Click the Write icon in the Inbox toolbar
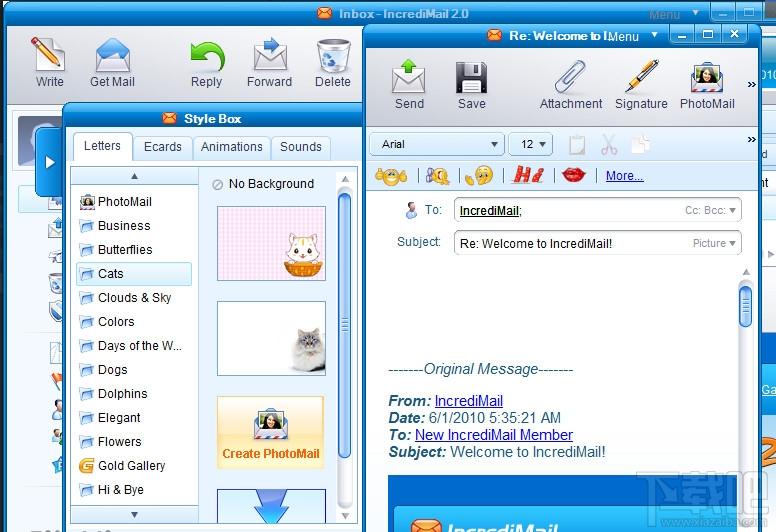The image size is (776, 532). 48,53
